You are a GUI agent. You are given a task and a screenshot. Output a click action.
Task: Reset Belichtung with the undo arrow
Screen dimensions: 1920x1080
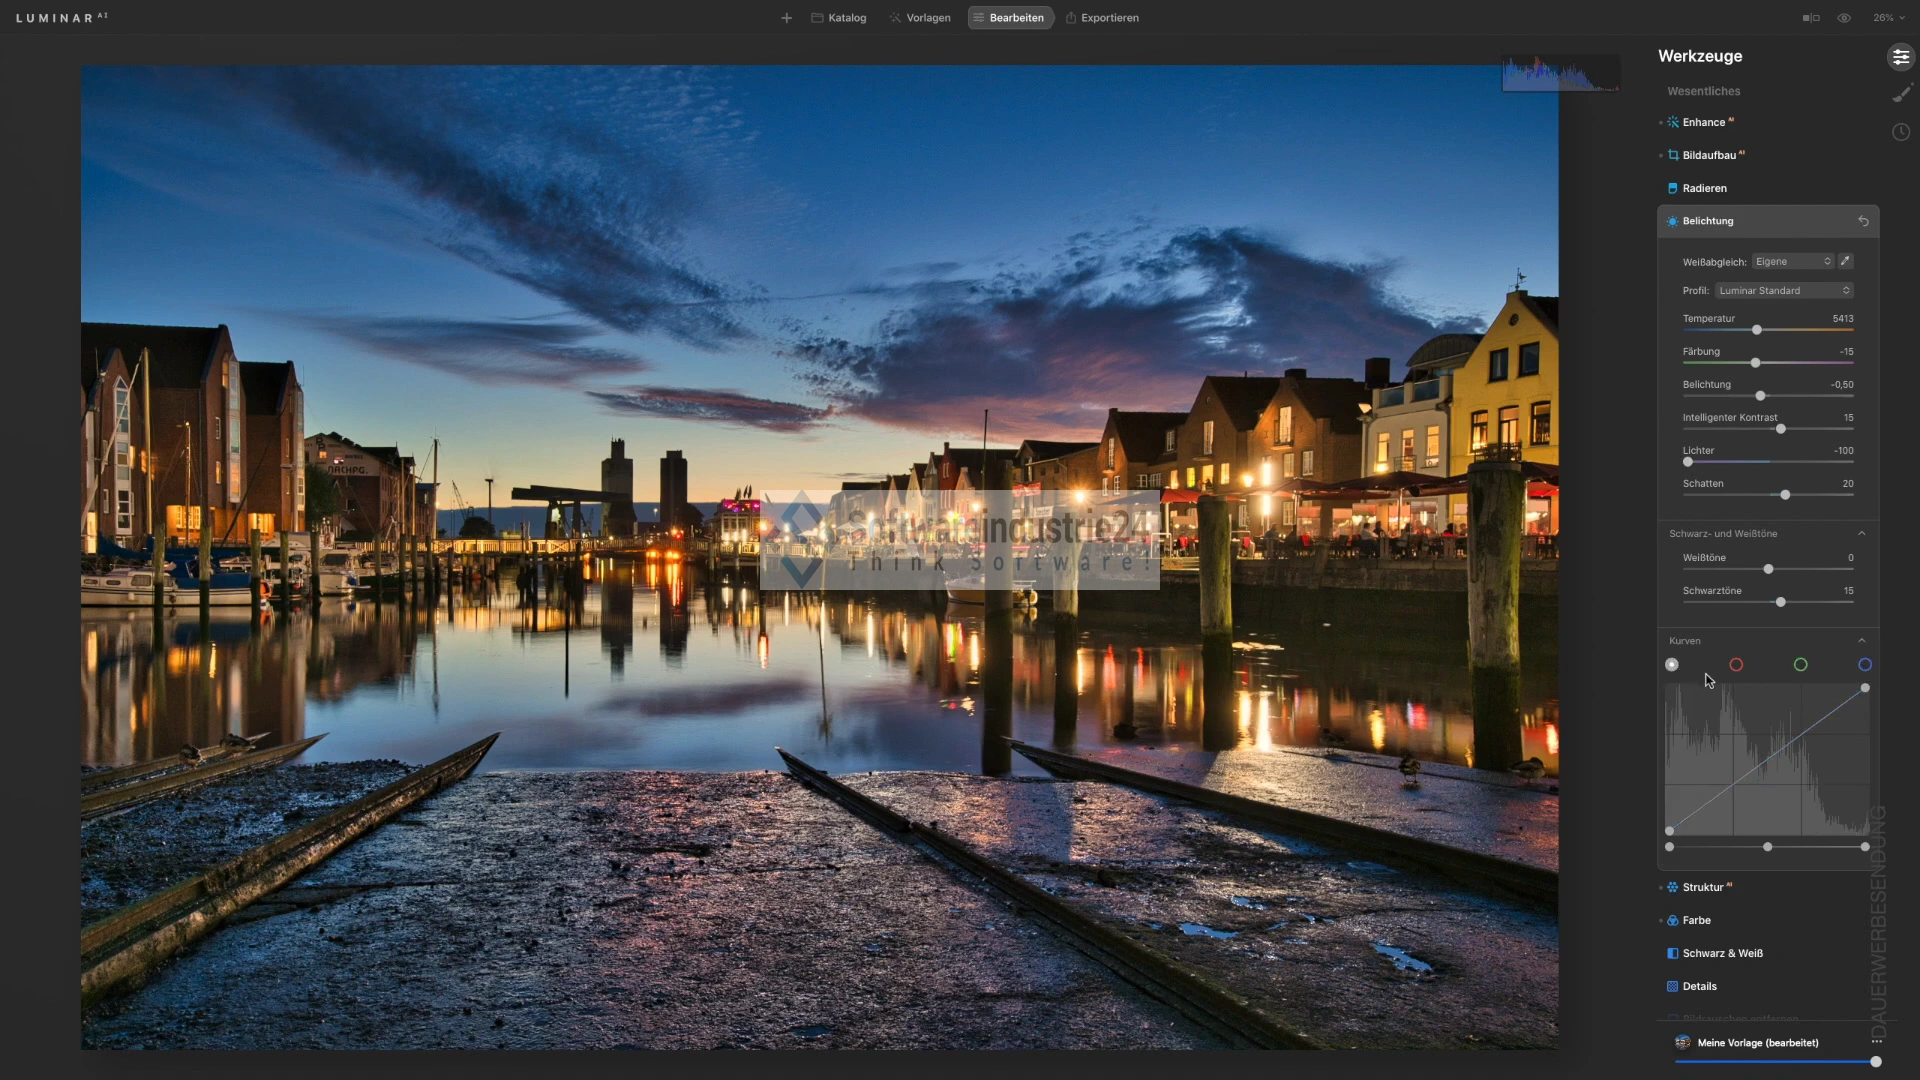click(x=1863, y=221)
